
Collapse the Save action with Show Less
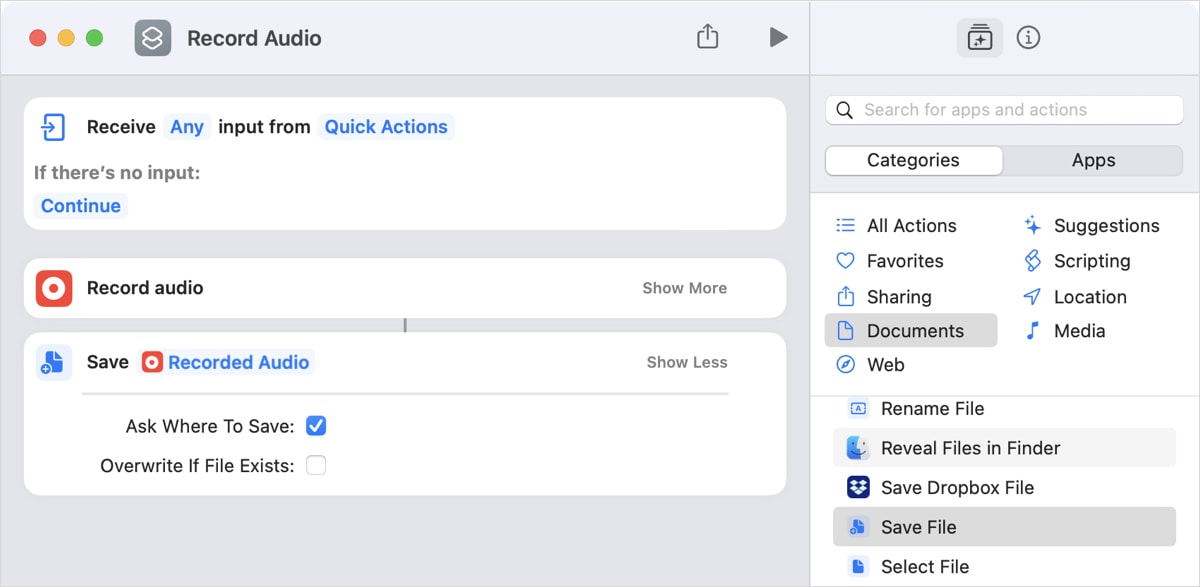687,362
